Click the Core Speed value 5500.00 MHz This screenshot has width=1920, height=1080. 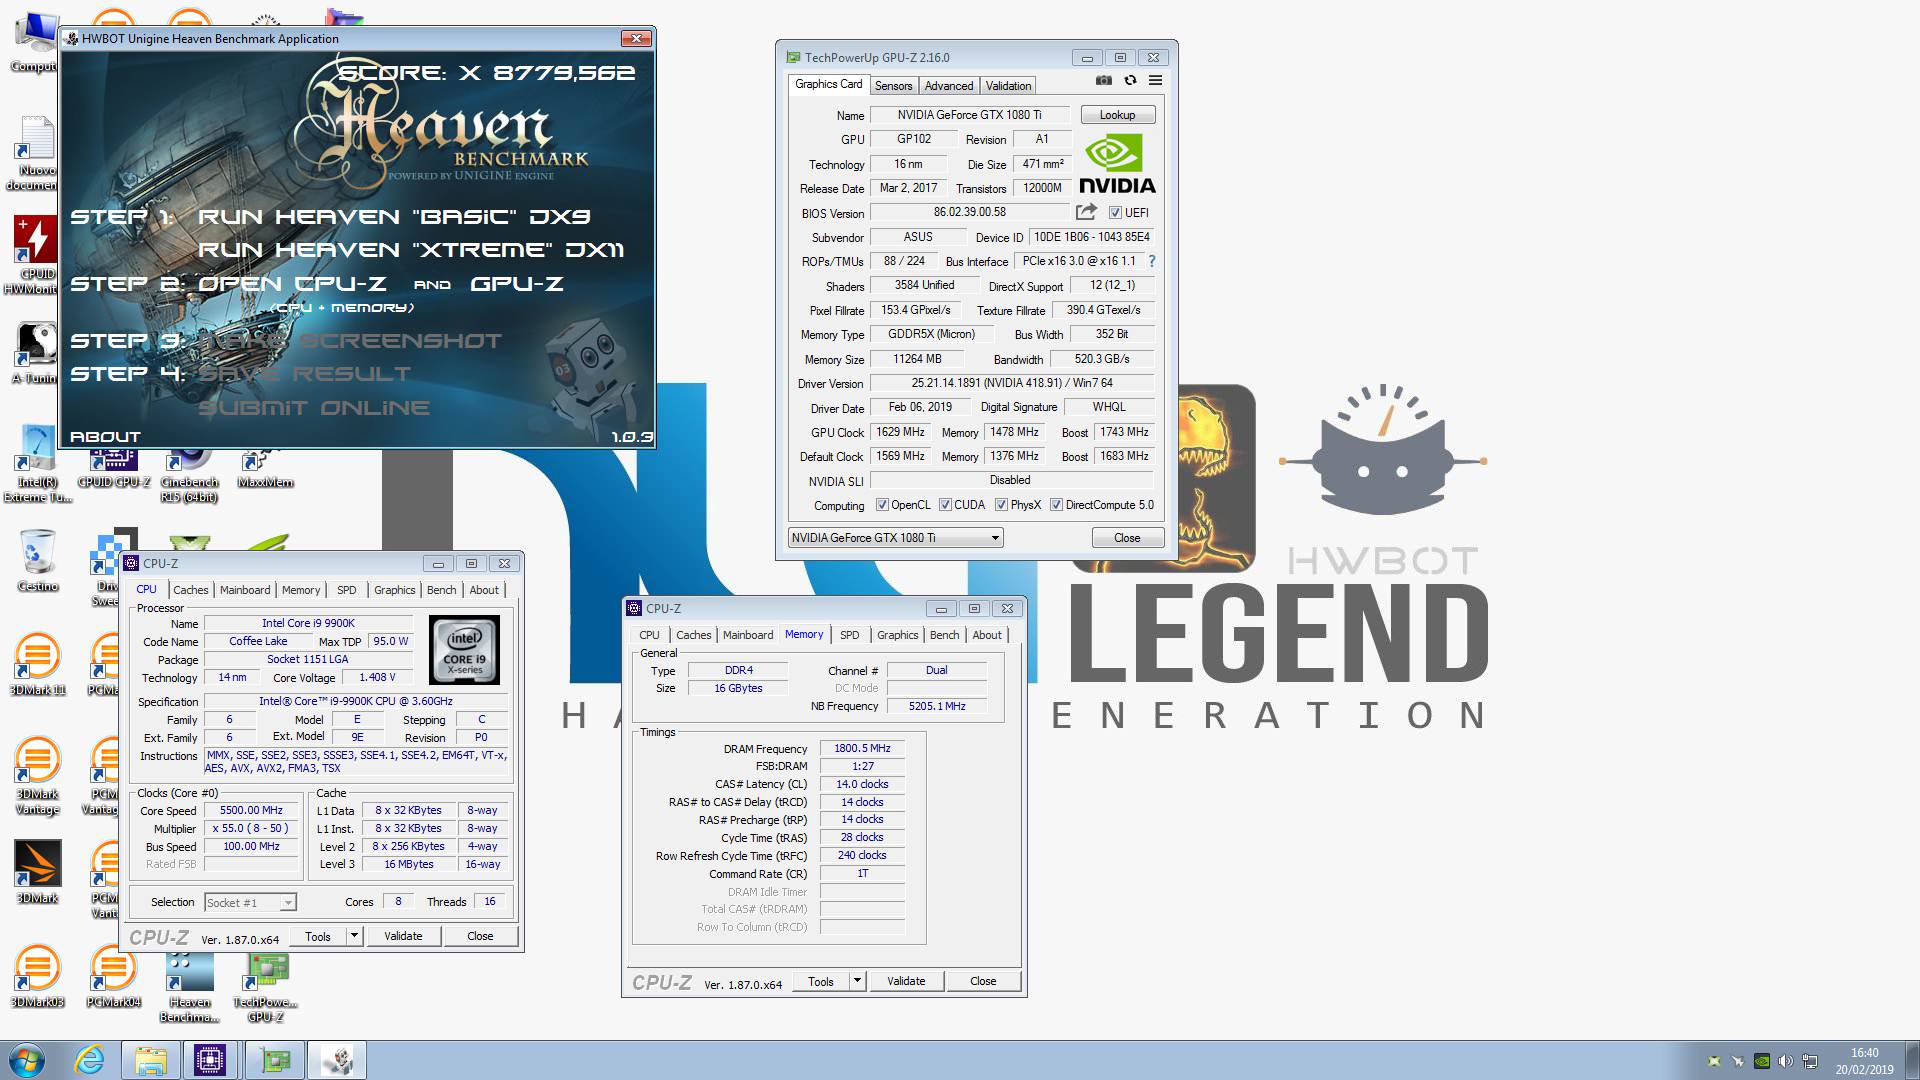click(251, 811)
